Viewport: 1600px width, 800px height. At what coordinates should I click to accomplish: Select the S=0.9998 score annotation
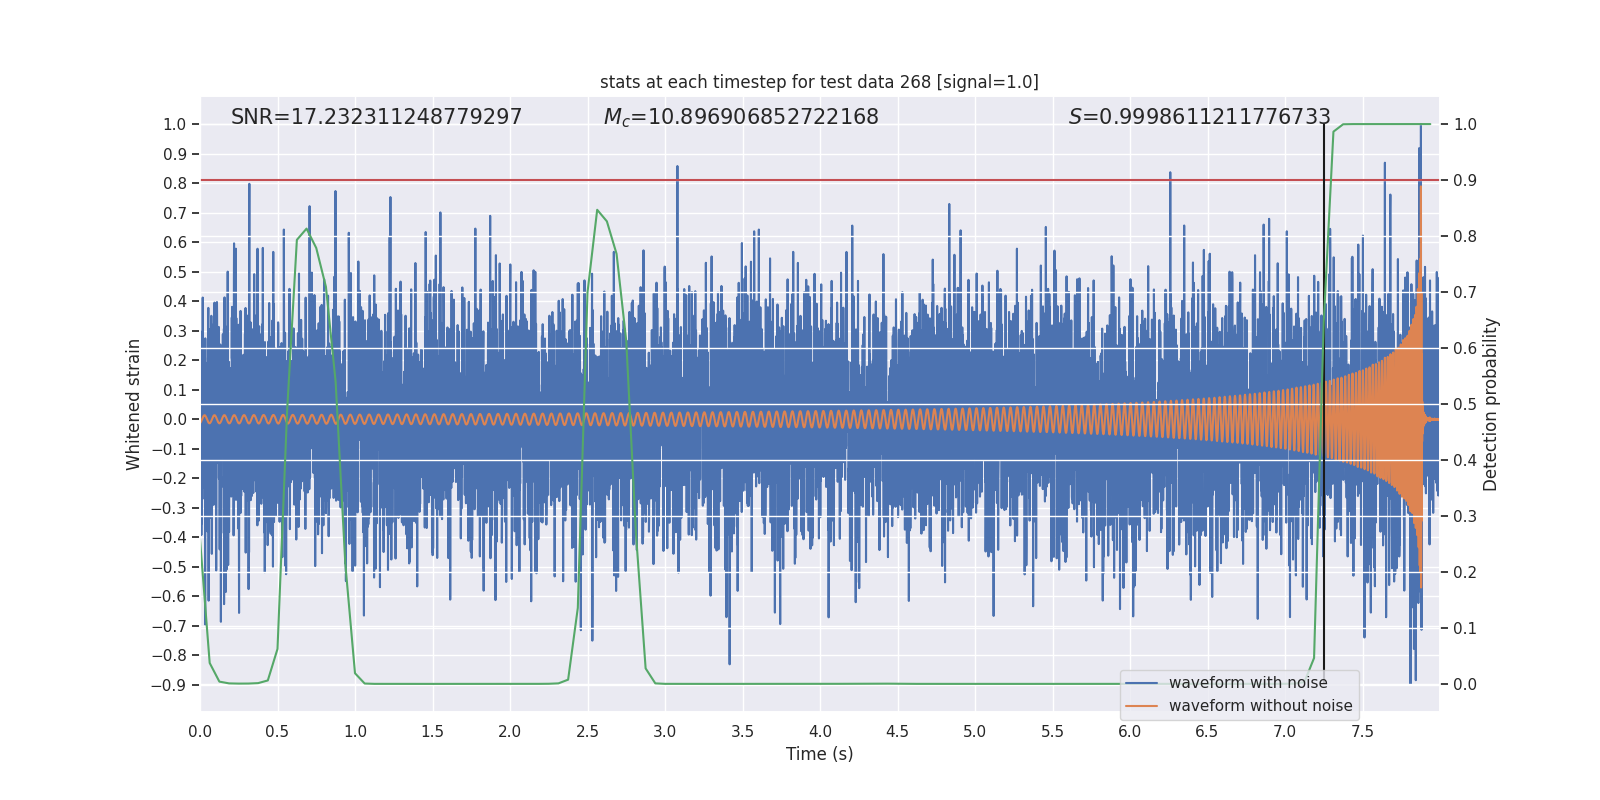pyautogui.click(x=1199, y=117)
